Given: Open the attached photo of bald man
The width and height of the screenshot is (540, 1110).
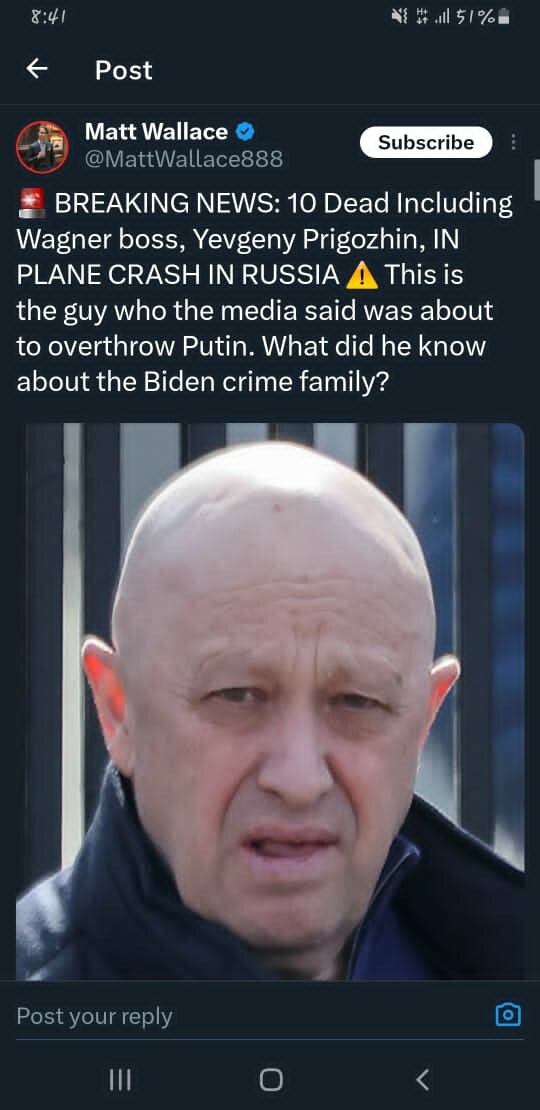Looking at the screenshot, I should pos(270,701).
